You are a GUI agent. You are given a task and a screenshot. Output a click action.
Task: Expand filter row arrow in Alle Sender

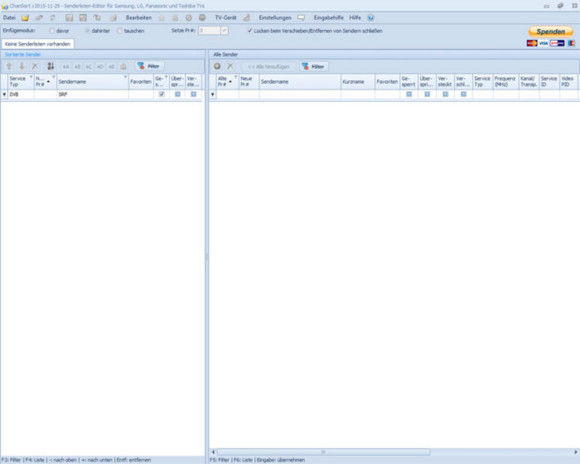[x=212, y=94]
